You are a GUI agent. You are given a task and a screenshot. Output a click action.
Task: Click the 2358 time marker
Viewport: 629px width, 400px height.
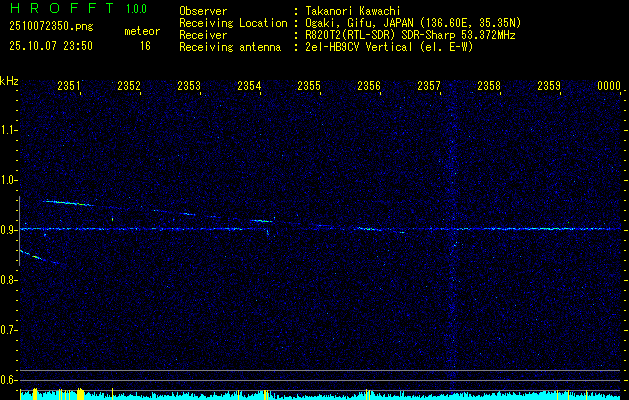click(489, 86)
